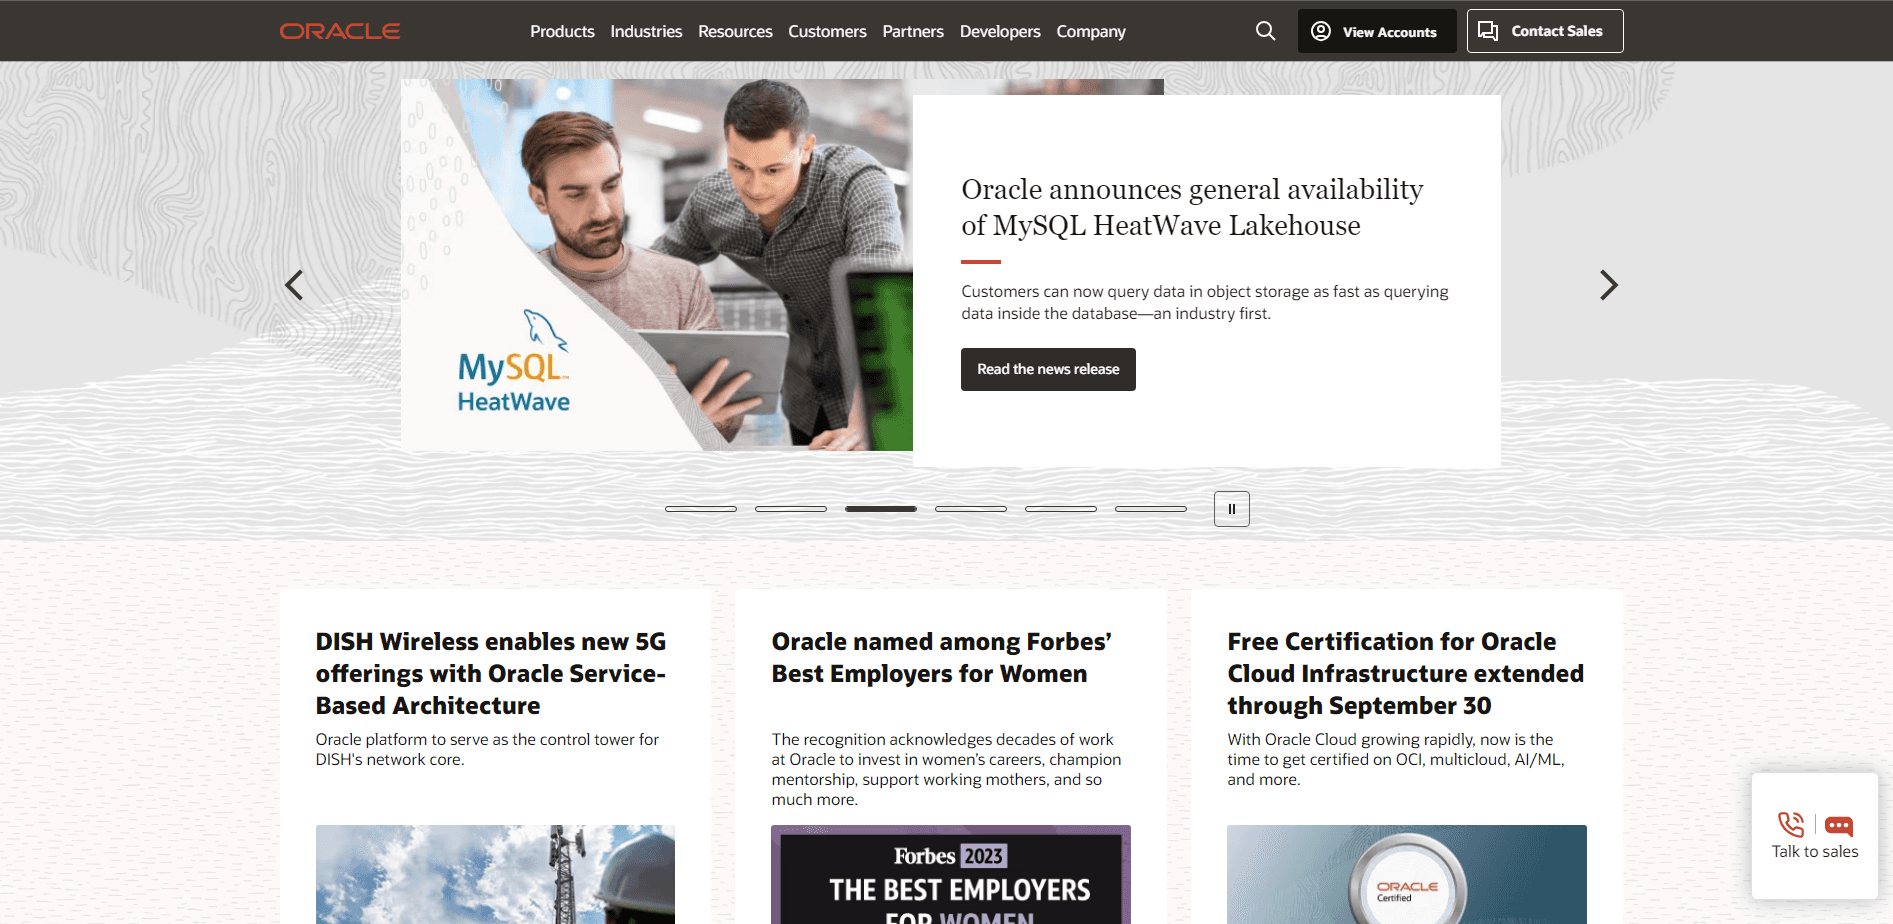Click the MySQL HeatWave banner image
The height and width of the screenshot is (924, 1893).
tap(657, 265)
